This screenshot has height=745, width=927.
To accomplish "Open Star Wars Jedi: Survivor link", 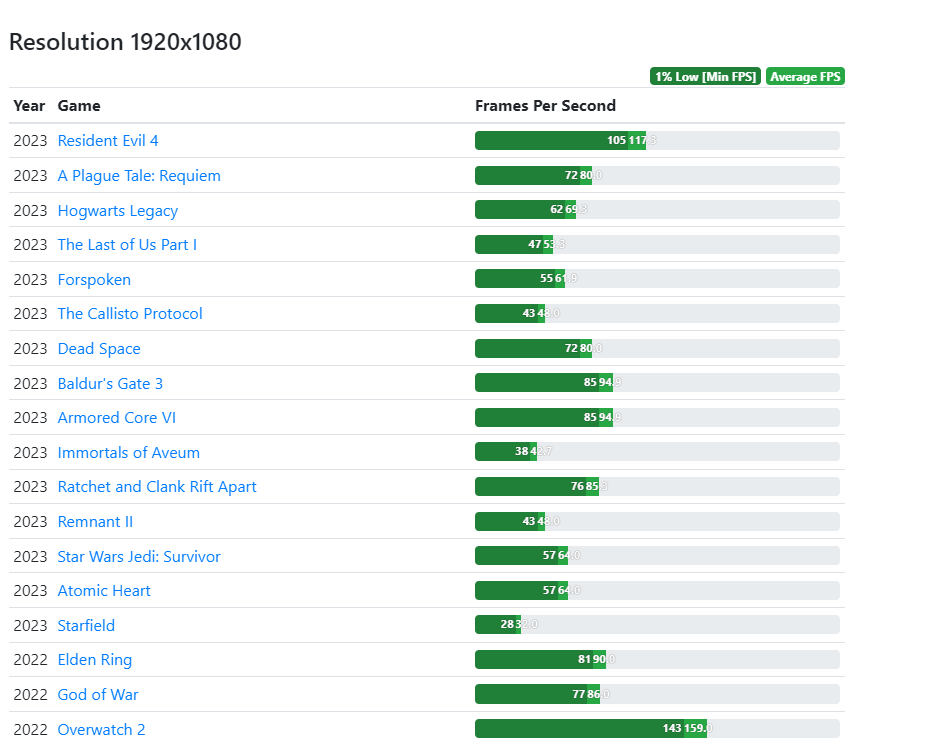I will point(139,557).
